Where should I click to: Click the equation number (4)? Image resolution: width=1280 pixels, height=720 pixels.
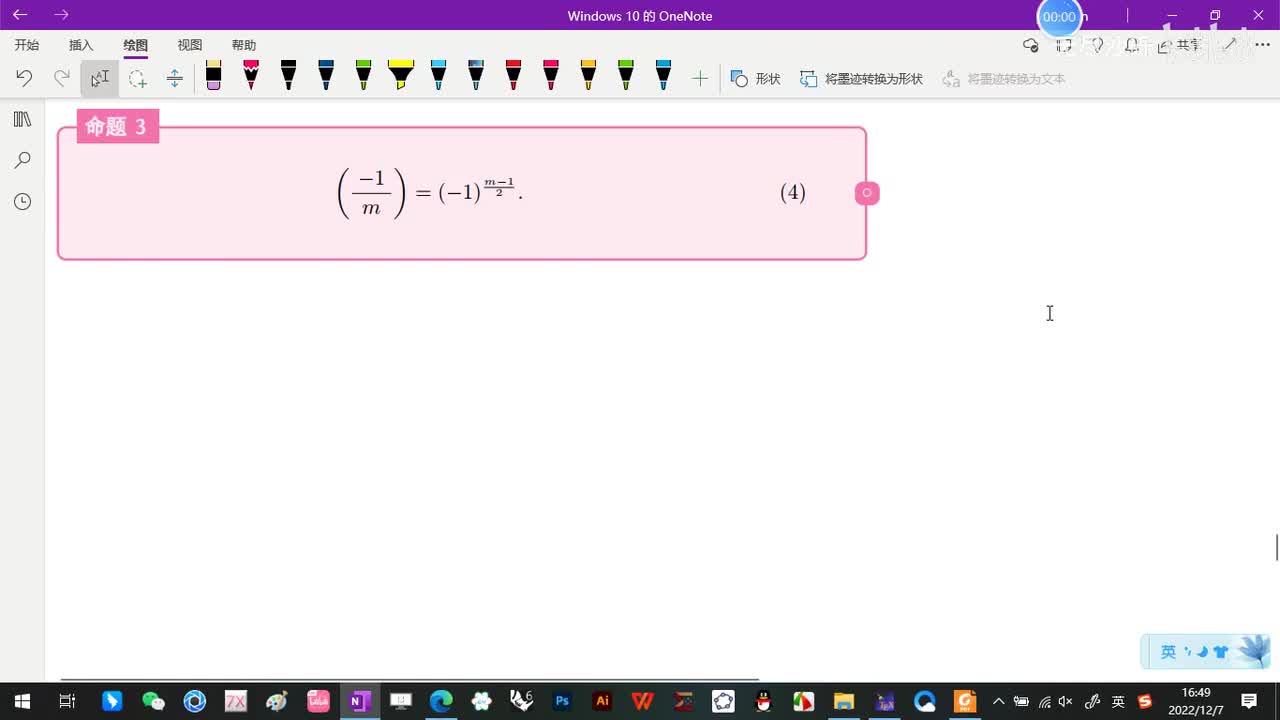coord(793,192)
